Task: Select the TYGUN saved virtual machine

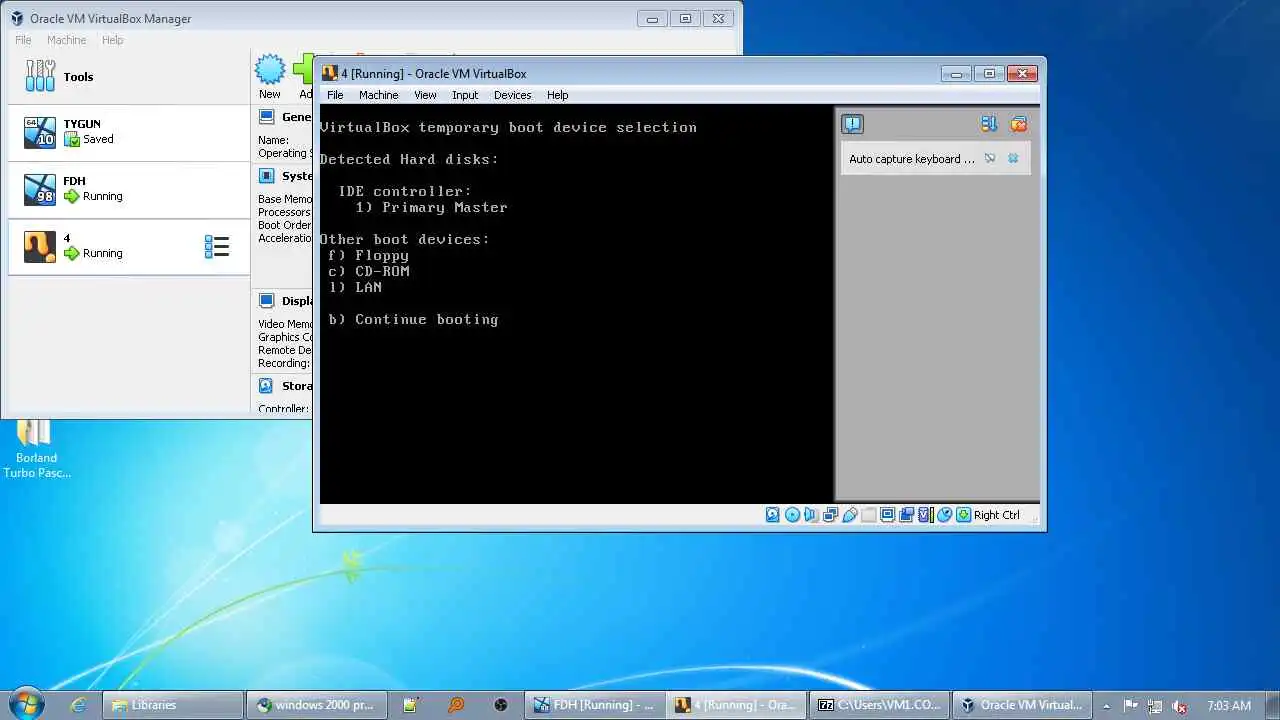Action: (128, 132)
